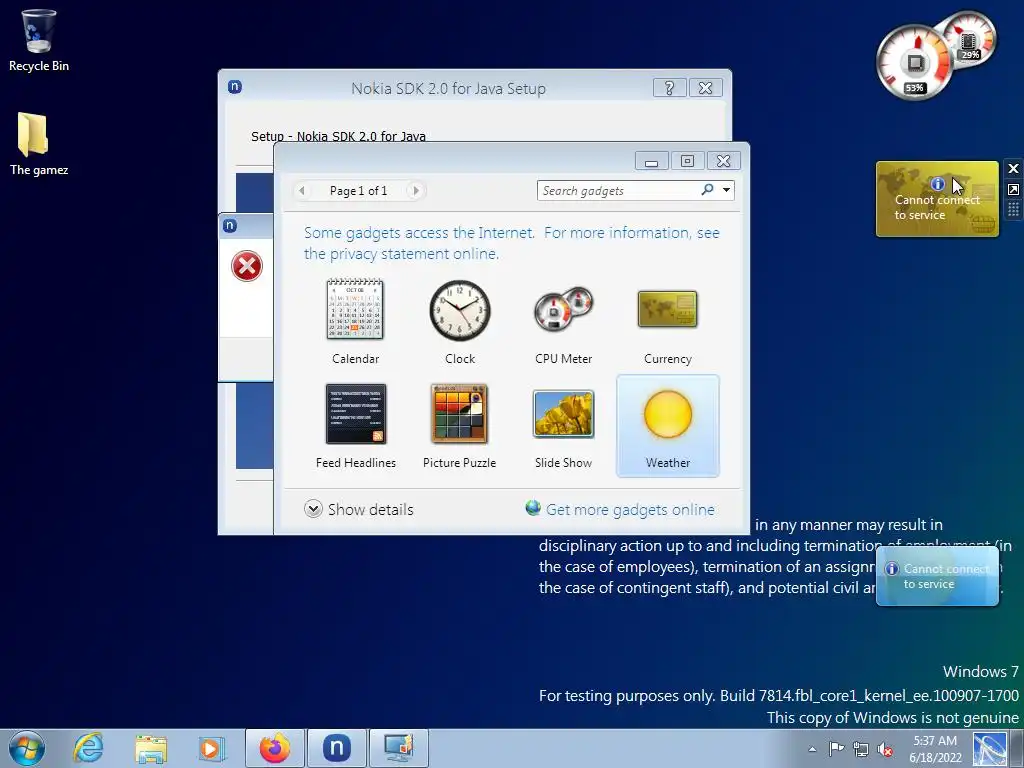Select the Weather gadget
Image resolution: width=1024 pixels, height=768 pixels.
667,425
